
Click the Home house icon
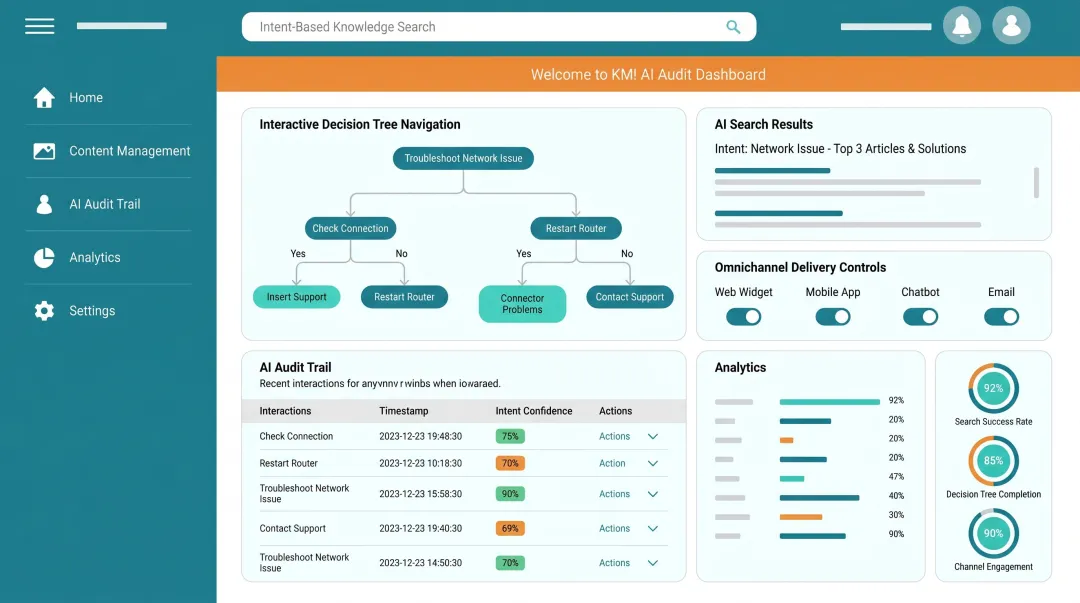pos(44,98)
